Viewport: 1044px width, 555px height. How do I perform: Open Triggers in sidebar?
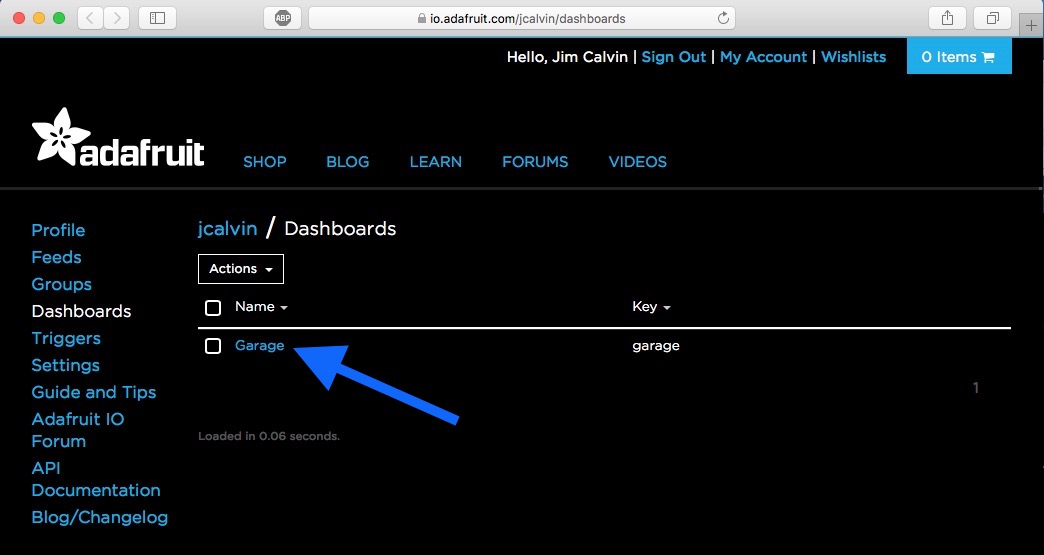click(66, 338)
